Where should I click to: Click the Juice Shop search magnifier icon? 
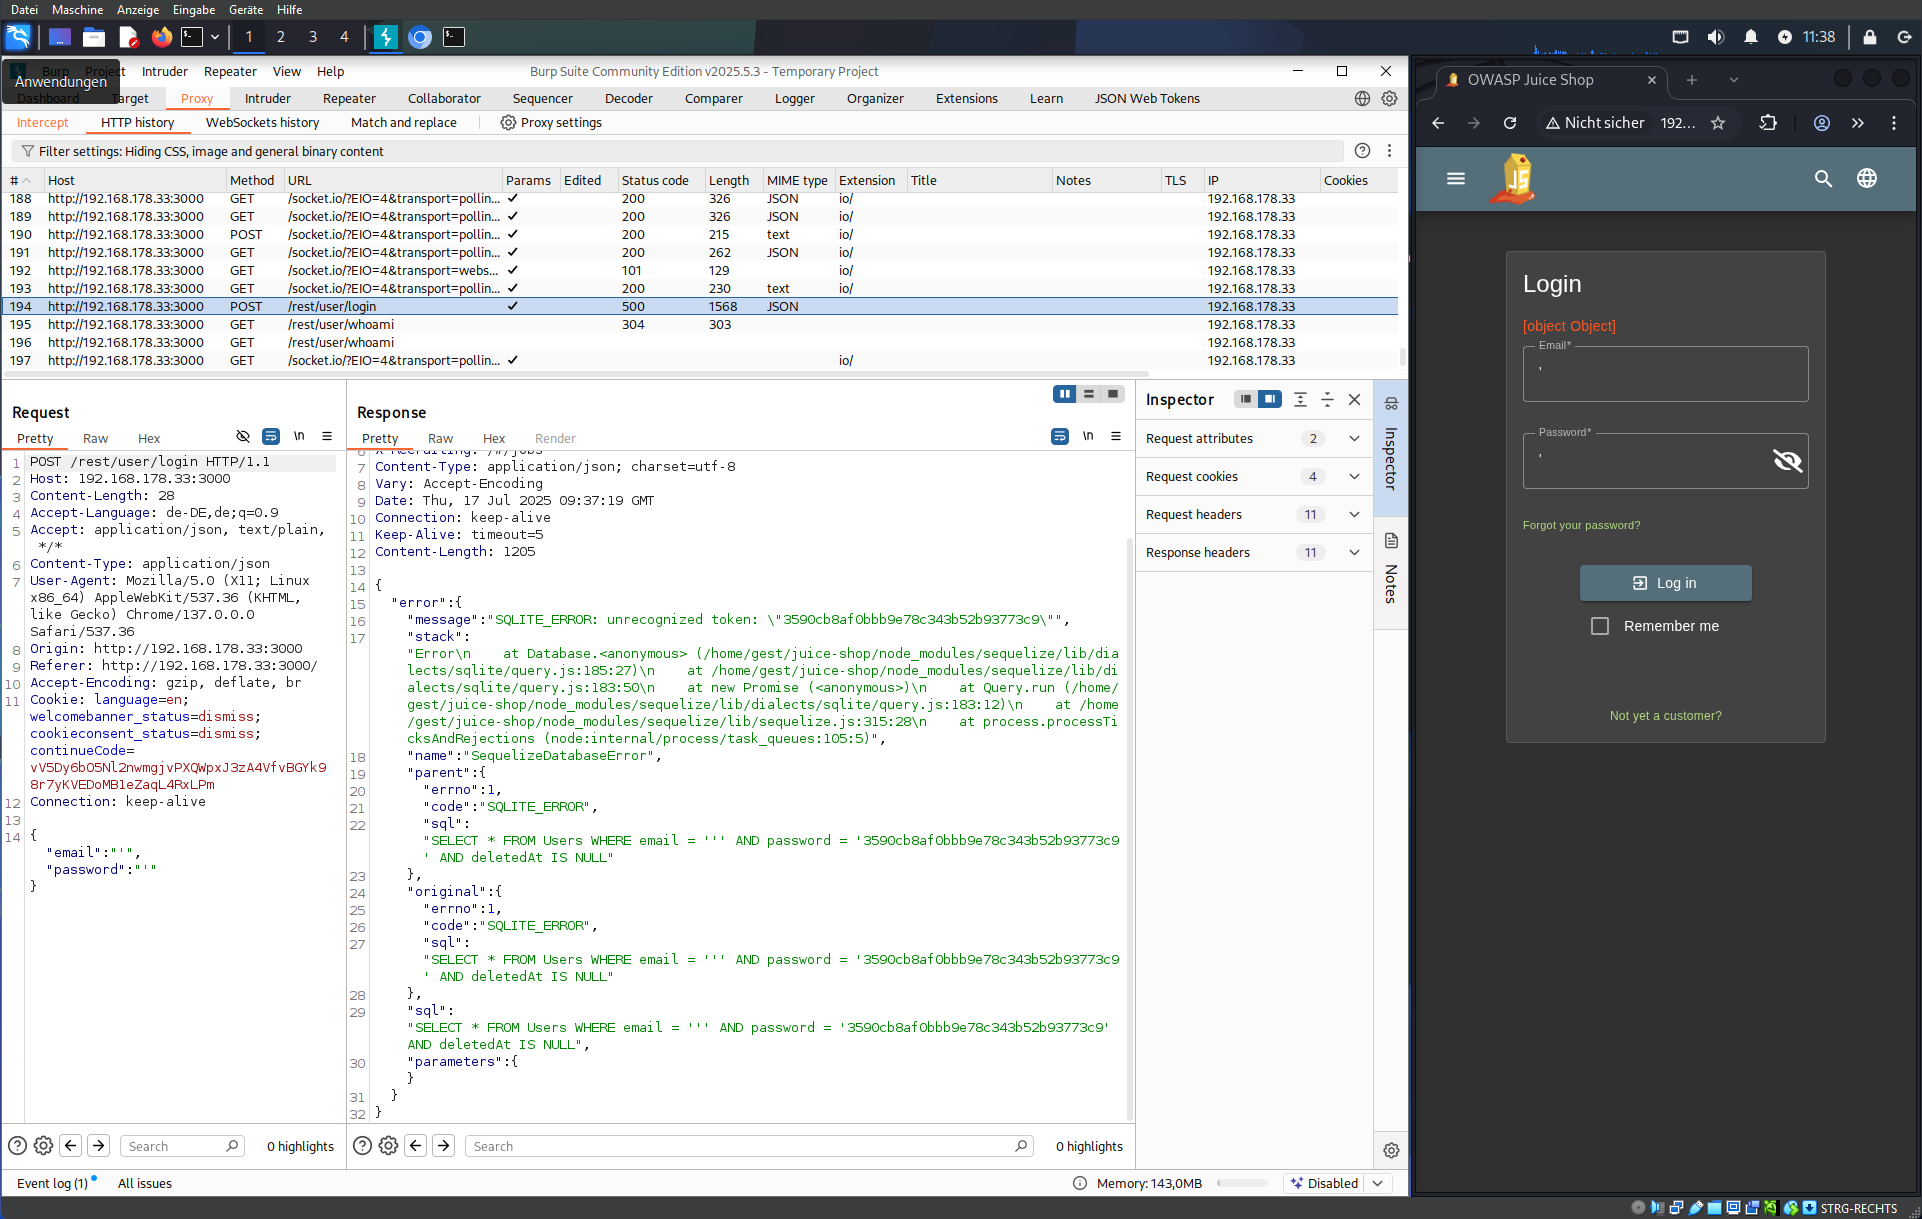point(1823,178)
